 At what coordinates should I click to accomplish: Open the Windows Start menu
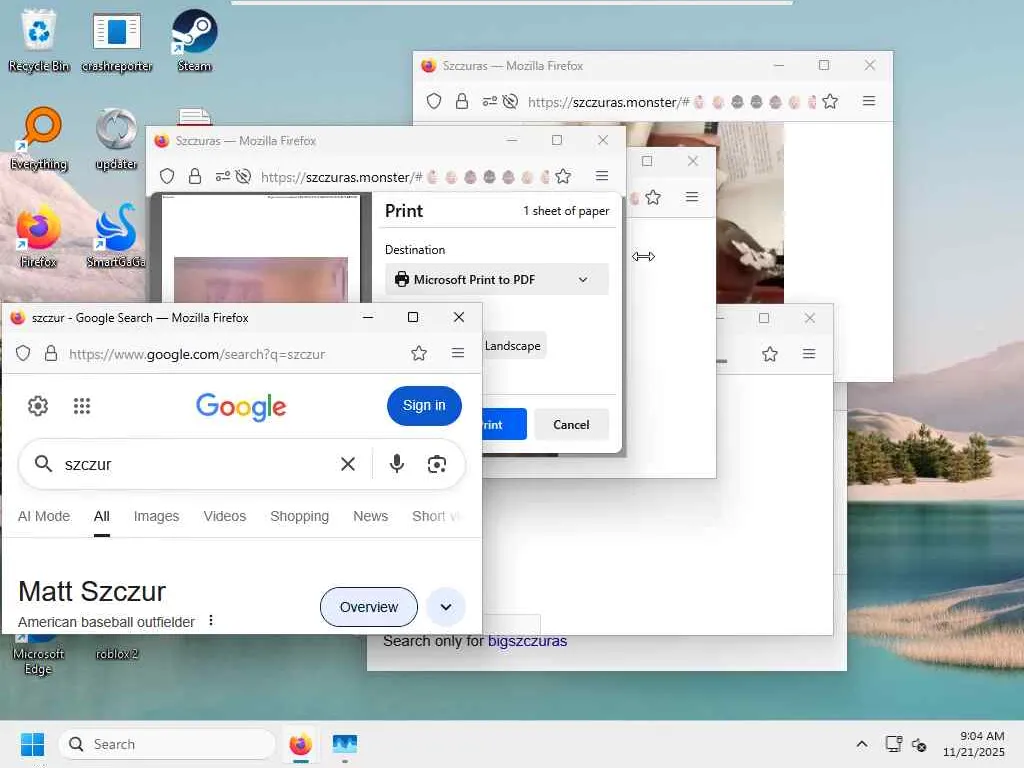(33, 744)
